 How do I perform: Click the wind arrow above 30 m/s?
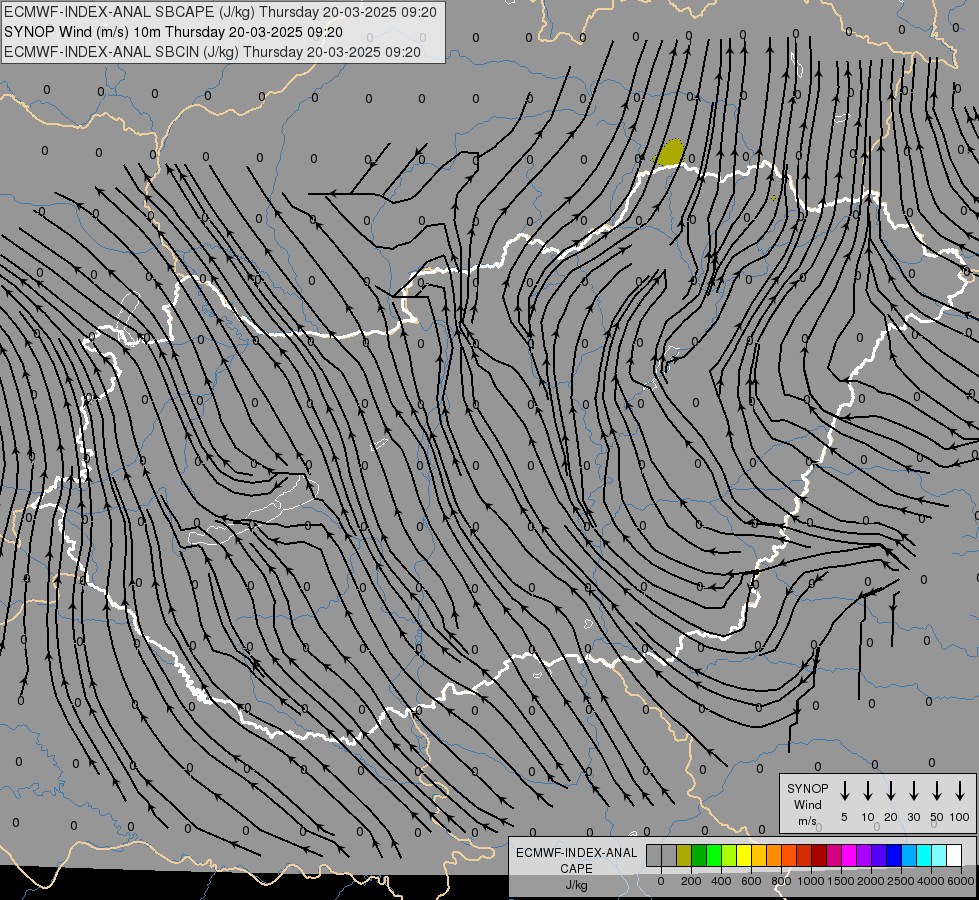(x=913, y=791)
